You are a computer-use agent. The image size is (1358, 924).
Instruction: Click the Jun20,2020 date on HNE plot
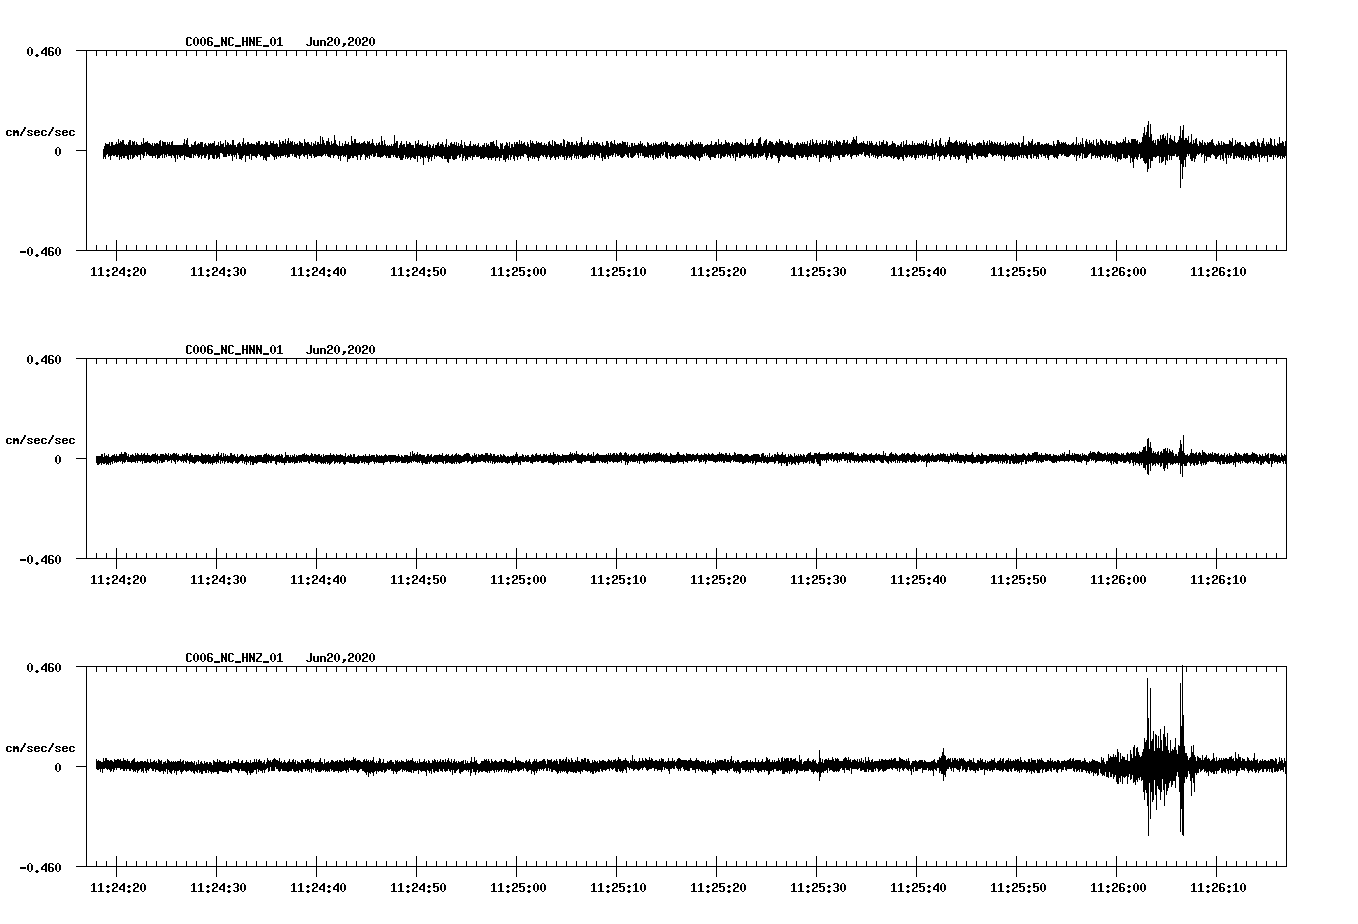[341, 42]
